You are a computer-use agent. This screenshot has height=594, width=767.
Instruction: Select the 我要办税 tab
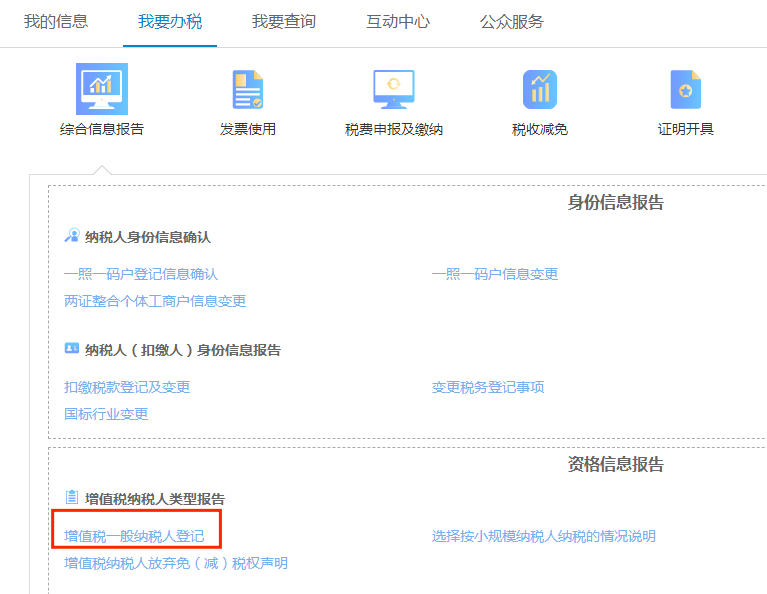170,22
